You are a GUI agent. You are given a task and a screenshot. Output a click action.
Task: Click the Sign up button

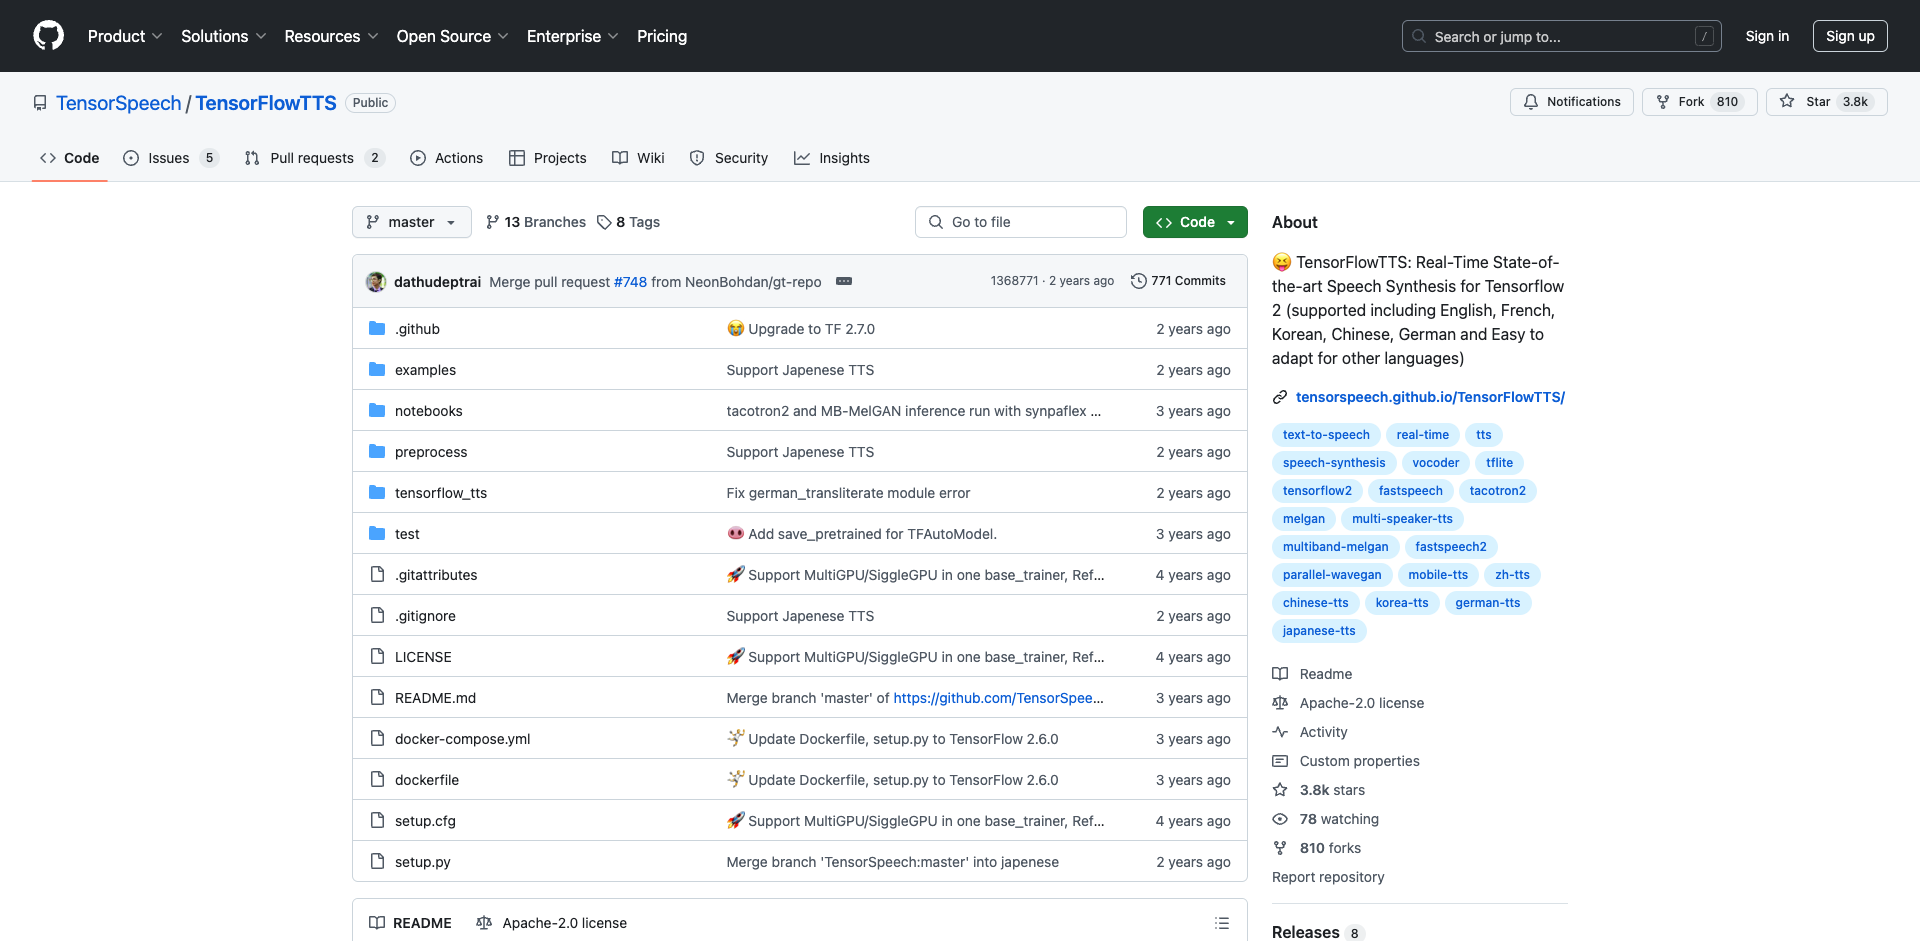[1850, 36]
